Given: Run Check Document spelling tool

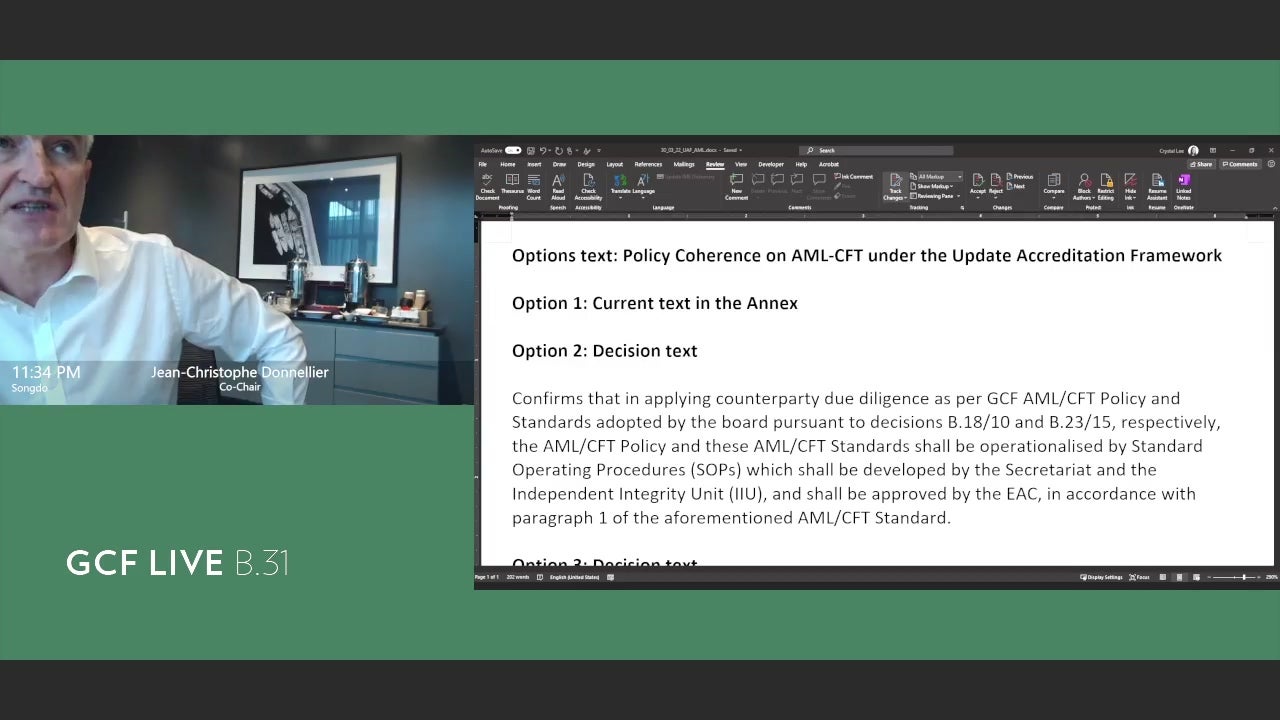Looking at the screenshot, I should [x=487, y=186].
